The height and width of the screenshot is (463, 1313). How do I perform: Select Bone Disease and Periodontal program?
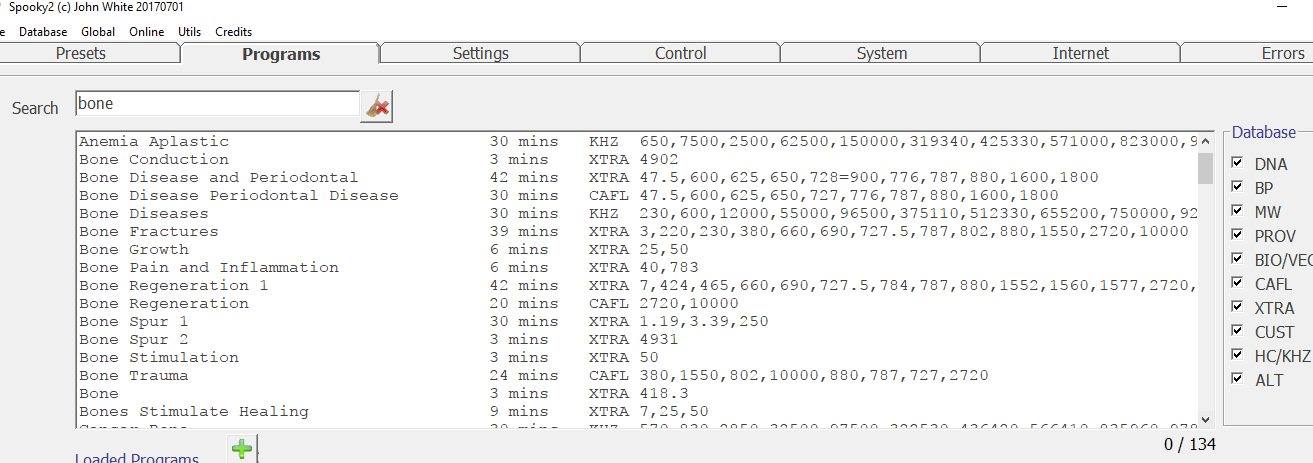[637, 177]
